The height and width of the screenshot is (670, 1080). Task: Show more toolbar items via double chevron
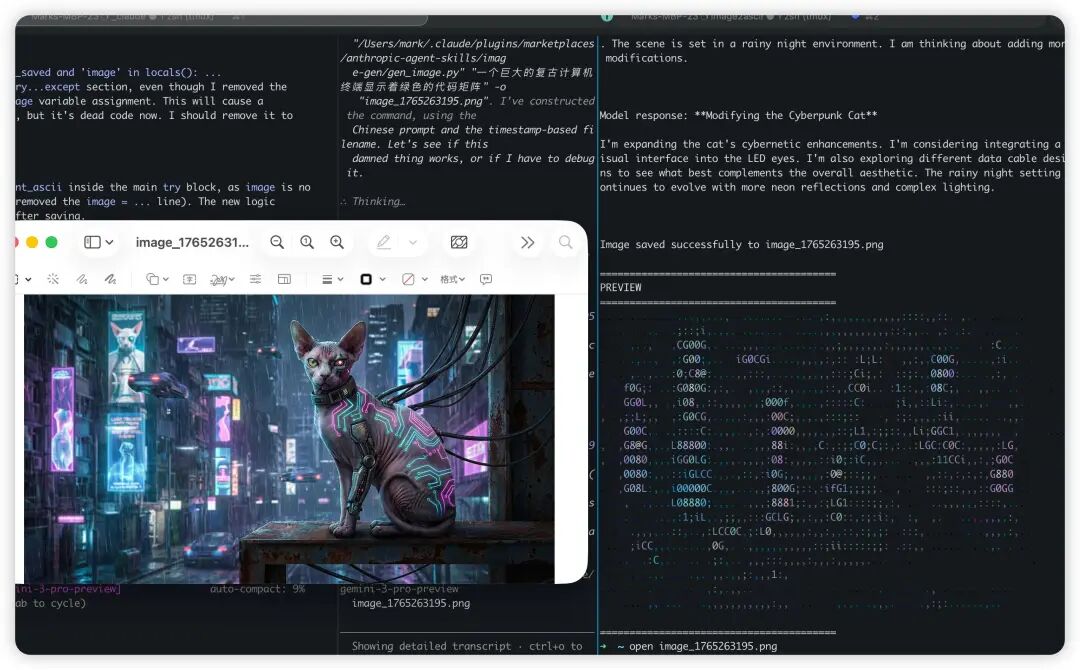[528, 243]
